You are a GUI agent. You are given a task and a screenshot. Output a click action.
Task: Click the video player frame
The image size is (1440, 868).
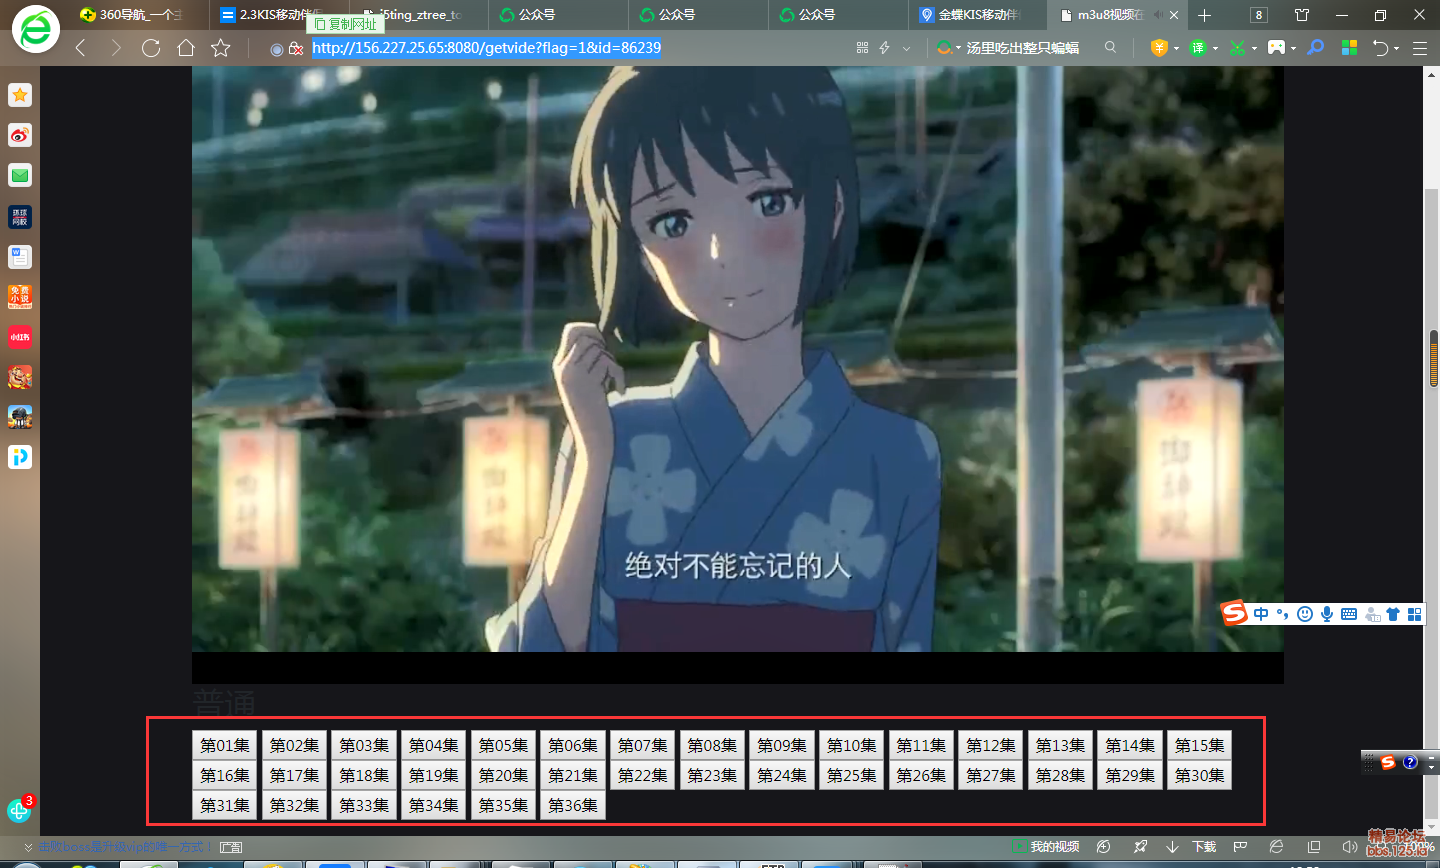click(x=737, y=374)
